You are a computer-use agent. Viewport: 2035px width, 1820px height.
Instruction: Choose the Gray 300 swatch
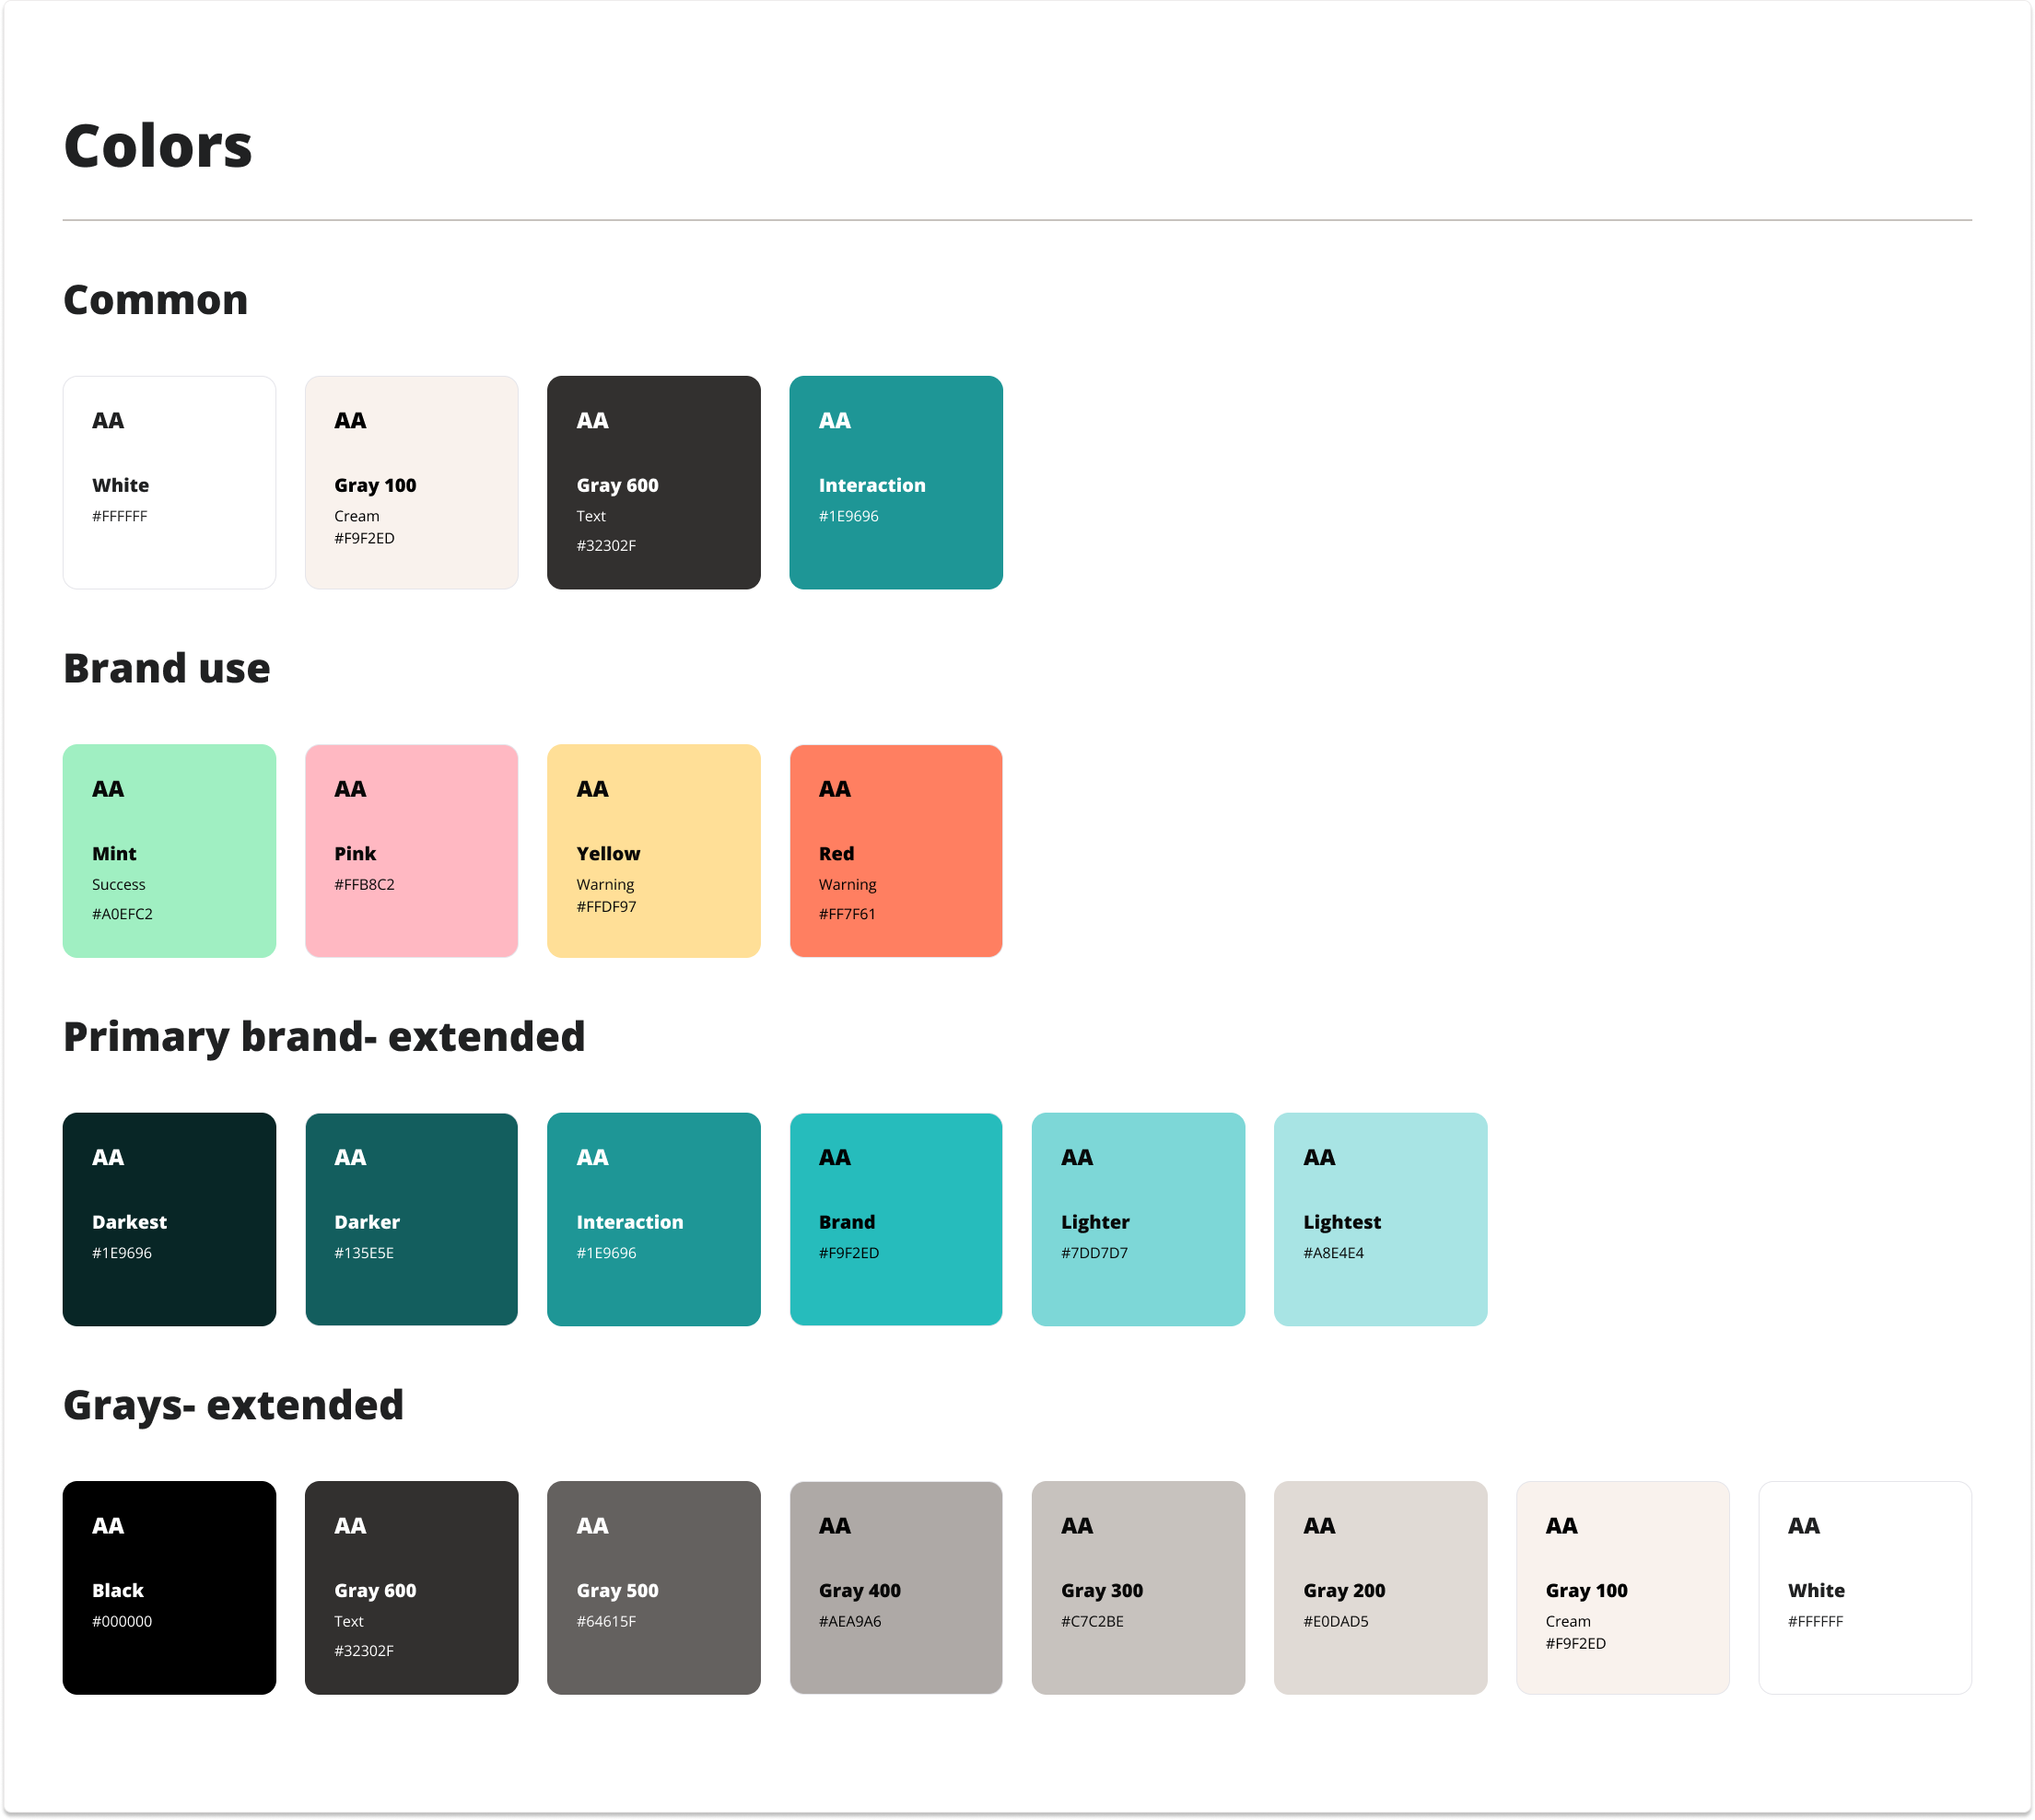[x=1138, y=1587]
